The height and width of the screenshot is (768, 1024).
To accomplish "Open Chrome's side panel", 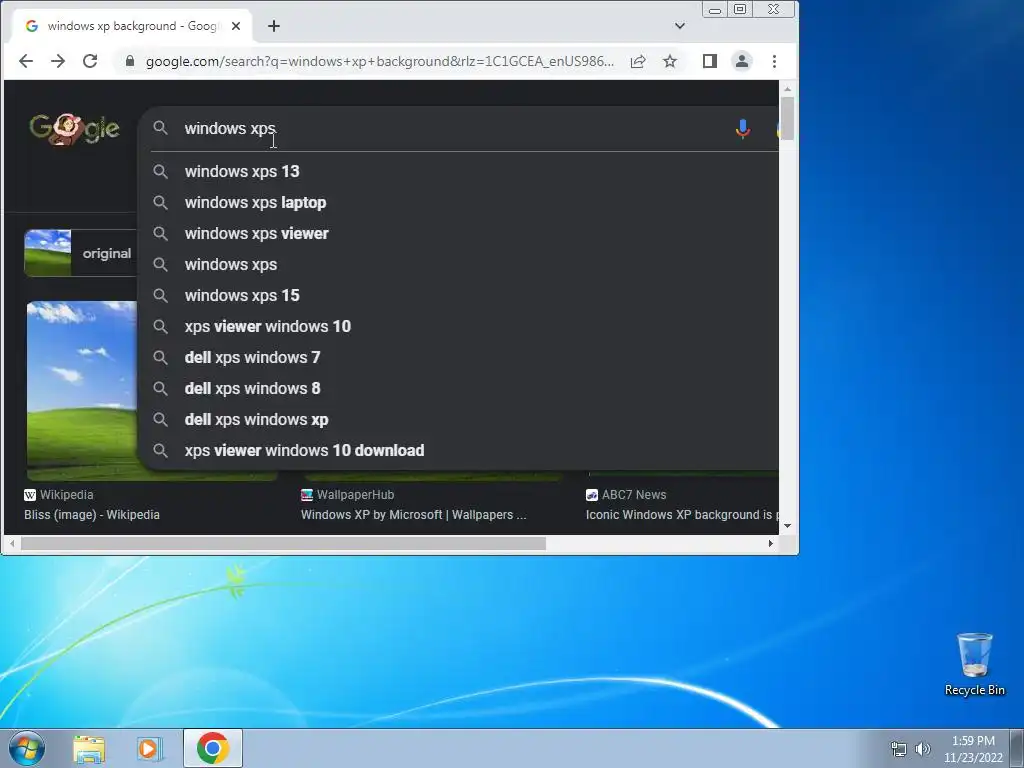I will coord(710,61).
